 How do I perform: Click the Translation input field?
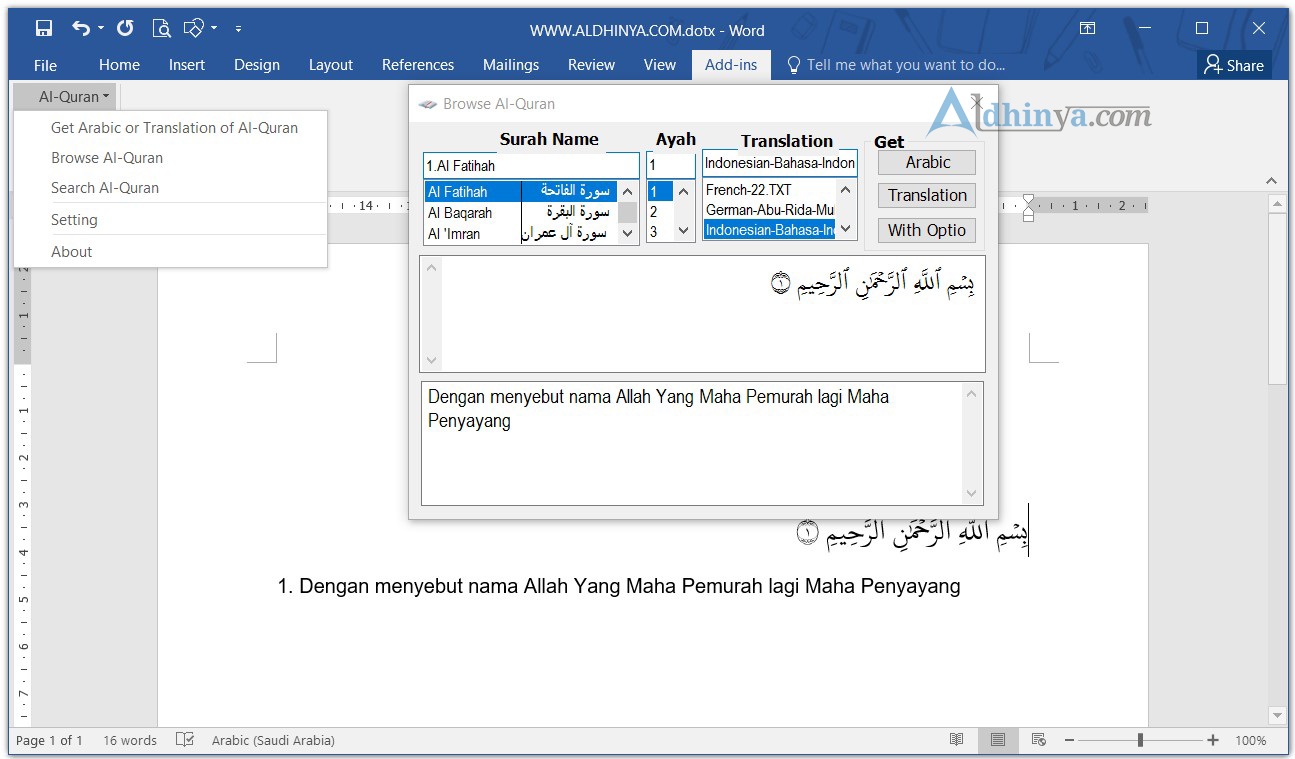click(x=780, y=164)
